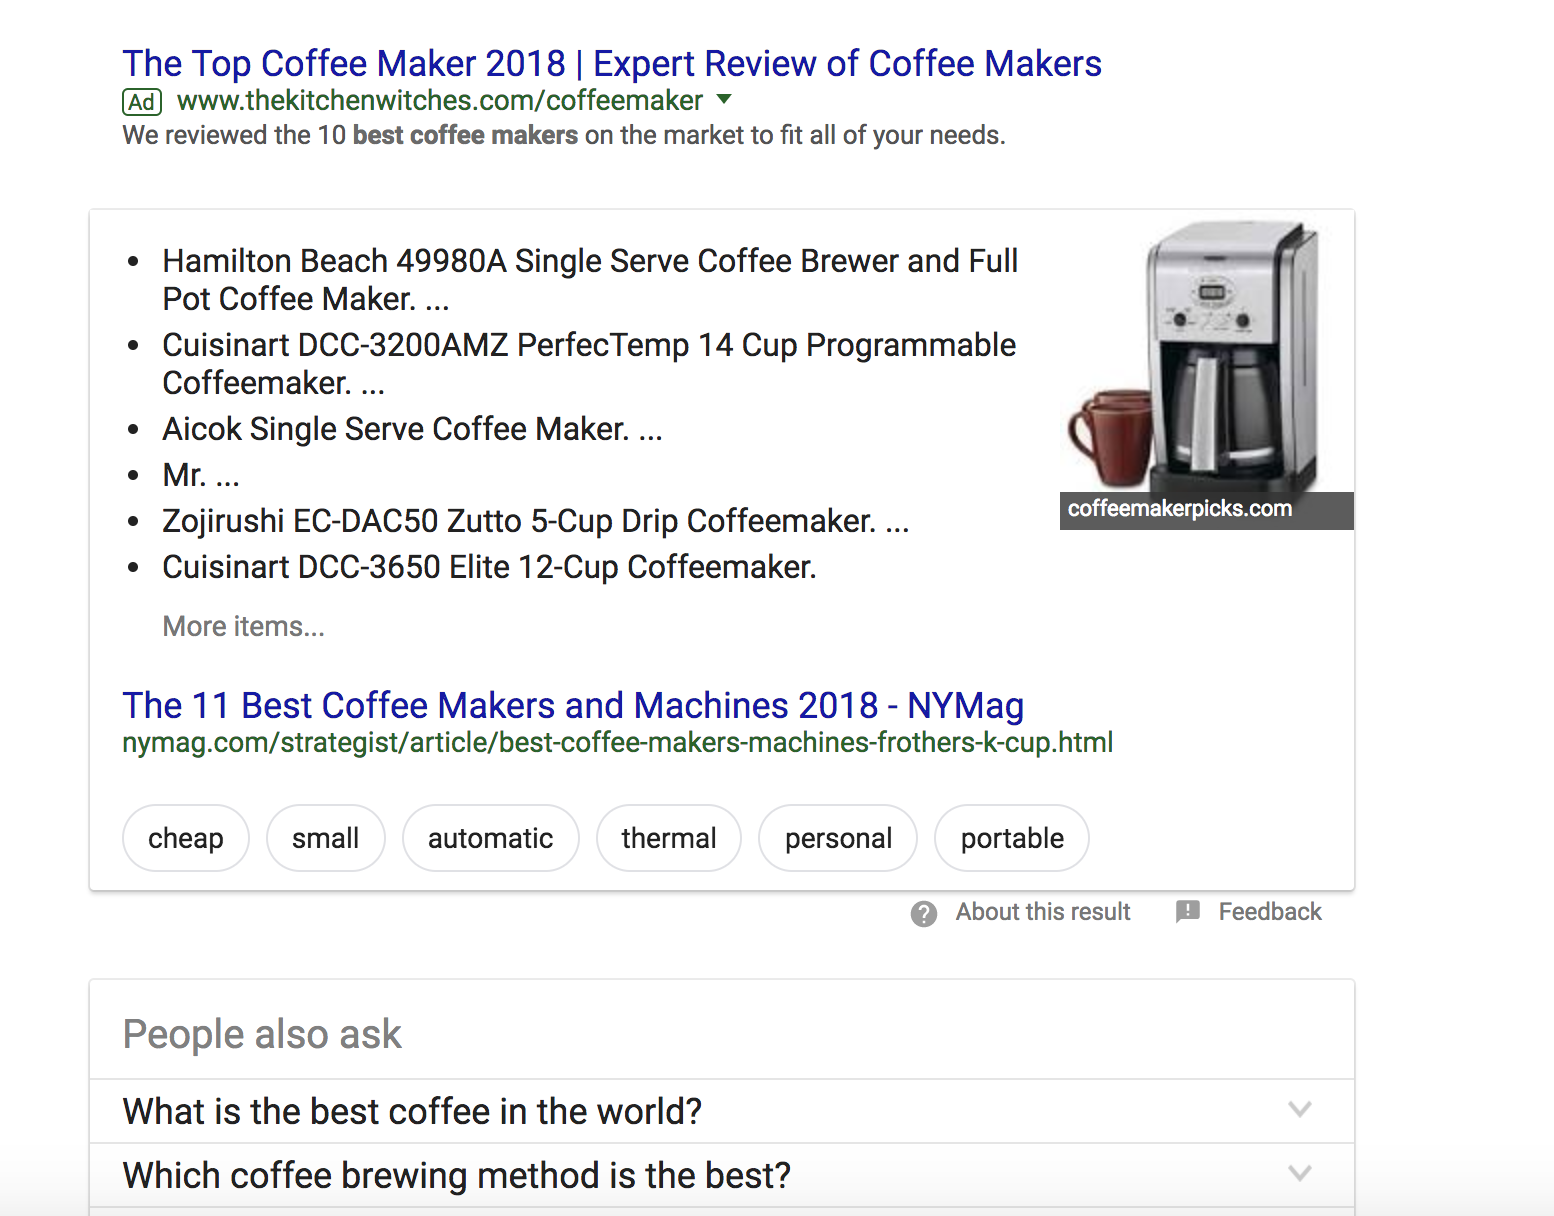Click the nymag.com strategist article URL
Screen dimensions: 1554x1216
click(617, 743)
